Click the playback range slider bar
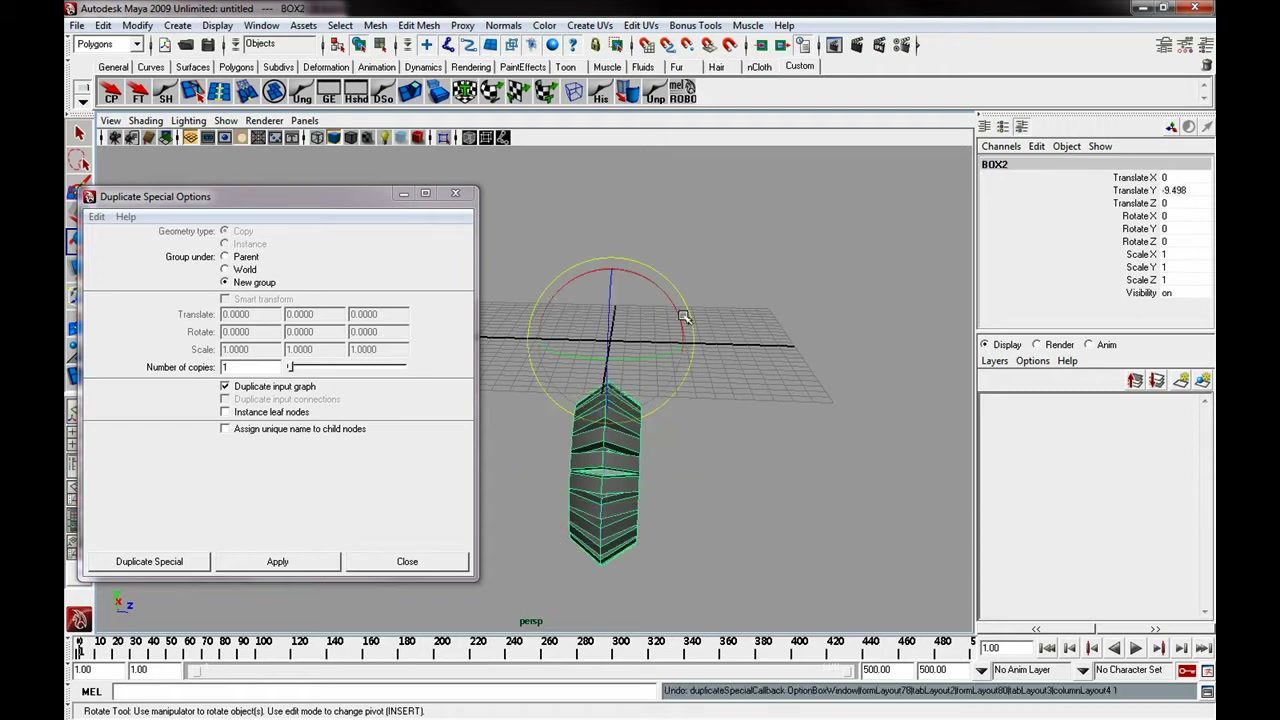This screenshot has height=720, width=1280. click(520, 670)
